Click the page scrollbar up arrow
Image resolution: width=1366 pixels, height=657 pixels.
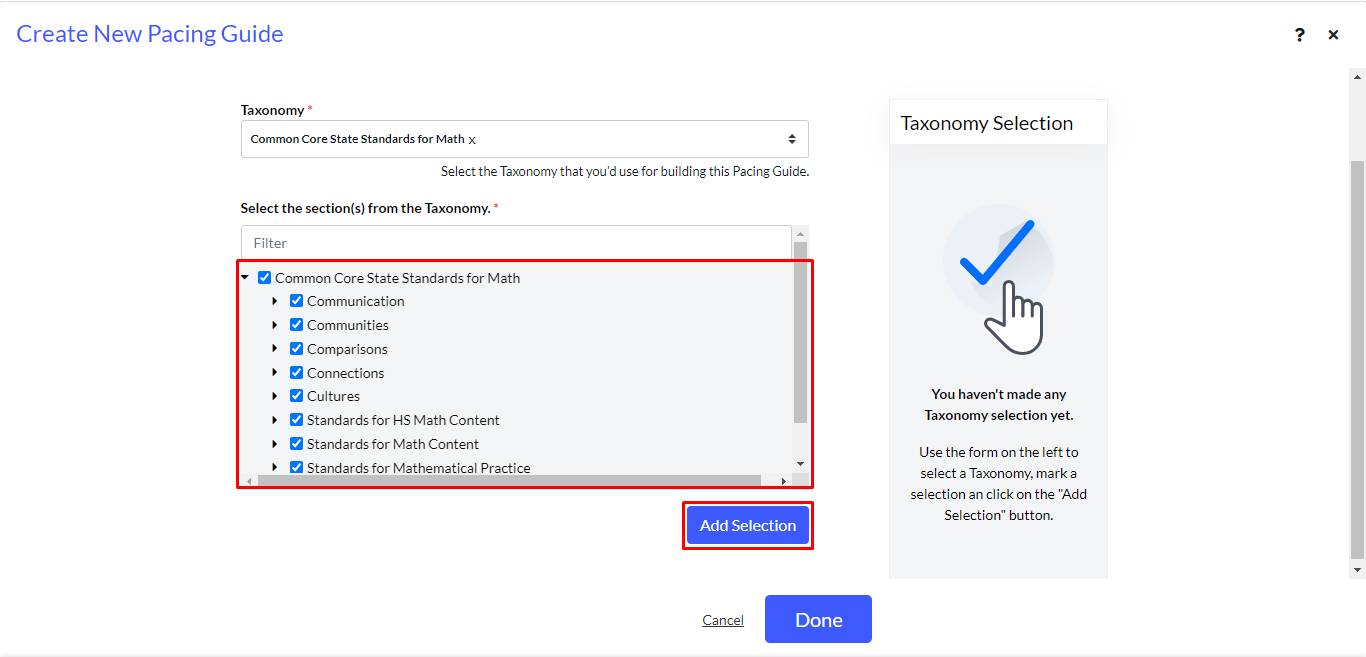pyautogui.click(x=1357, y=75)
